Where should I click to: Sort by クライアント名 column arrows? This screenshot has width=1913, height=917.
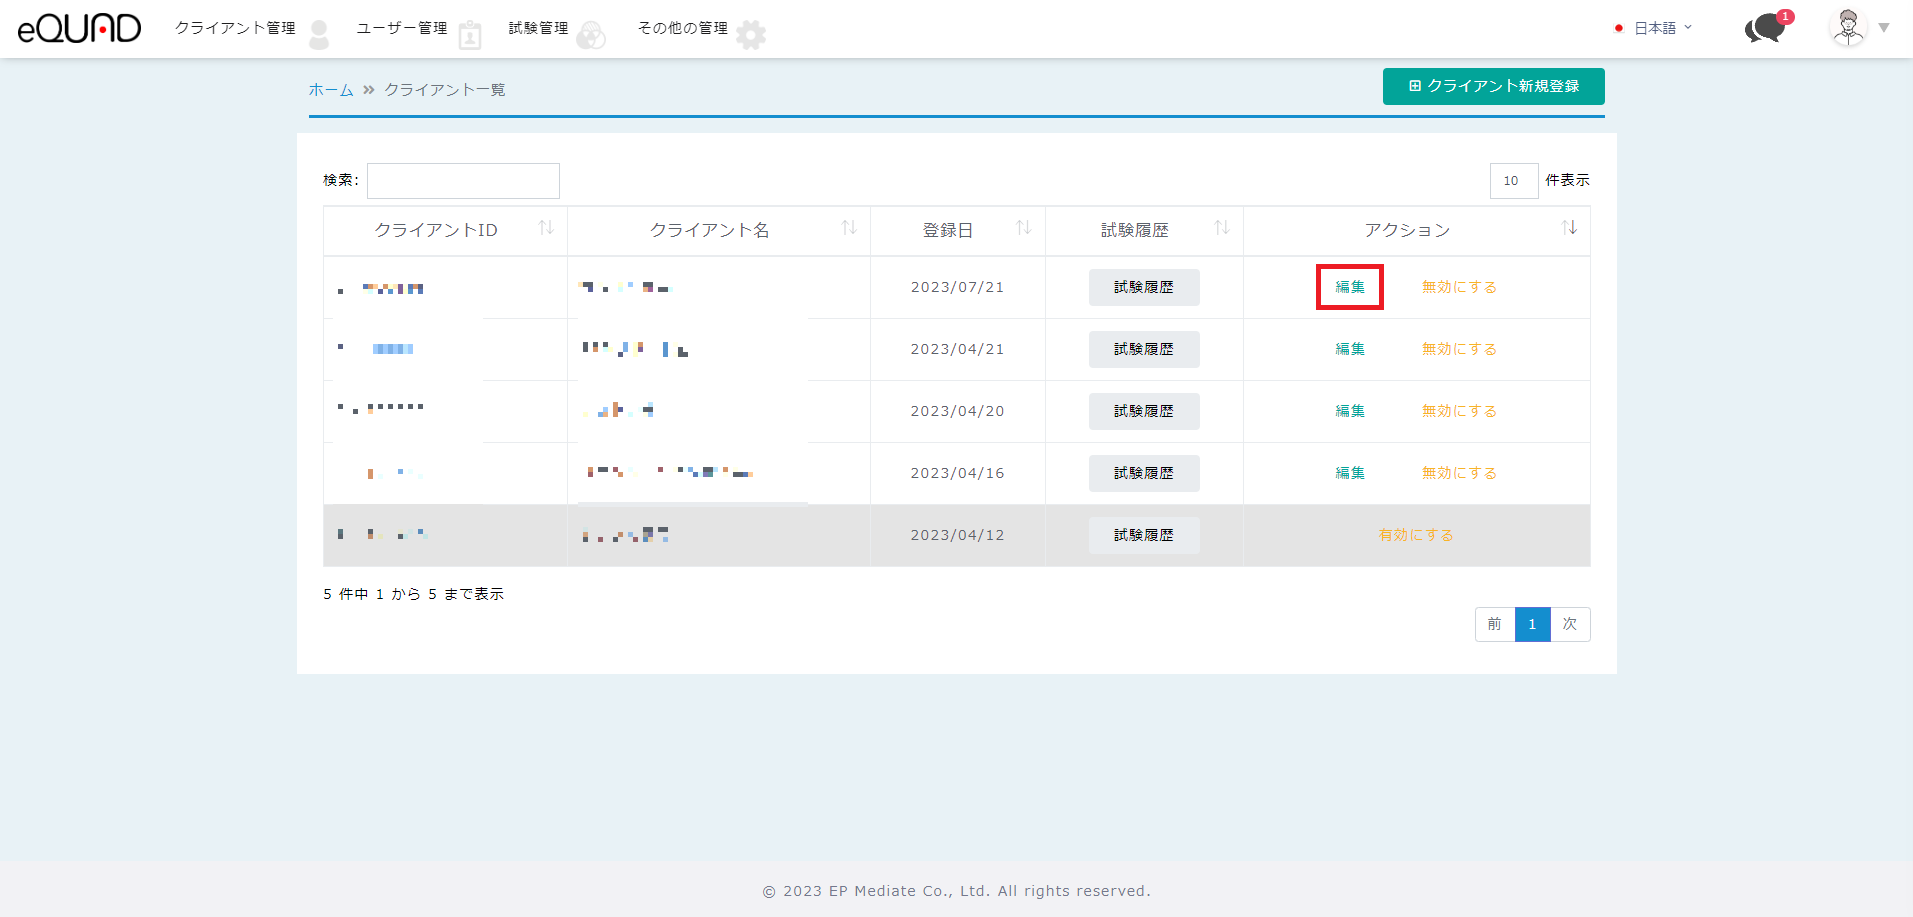[x=849, y=229]
